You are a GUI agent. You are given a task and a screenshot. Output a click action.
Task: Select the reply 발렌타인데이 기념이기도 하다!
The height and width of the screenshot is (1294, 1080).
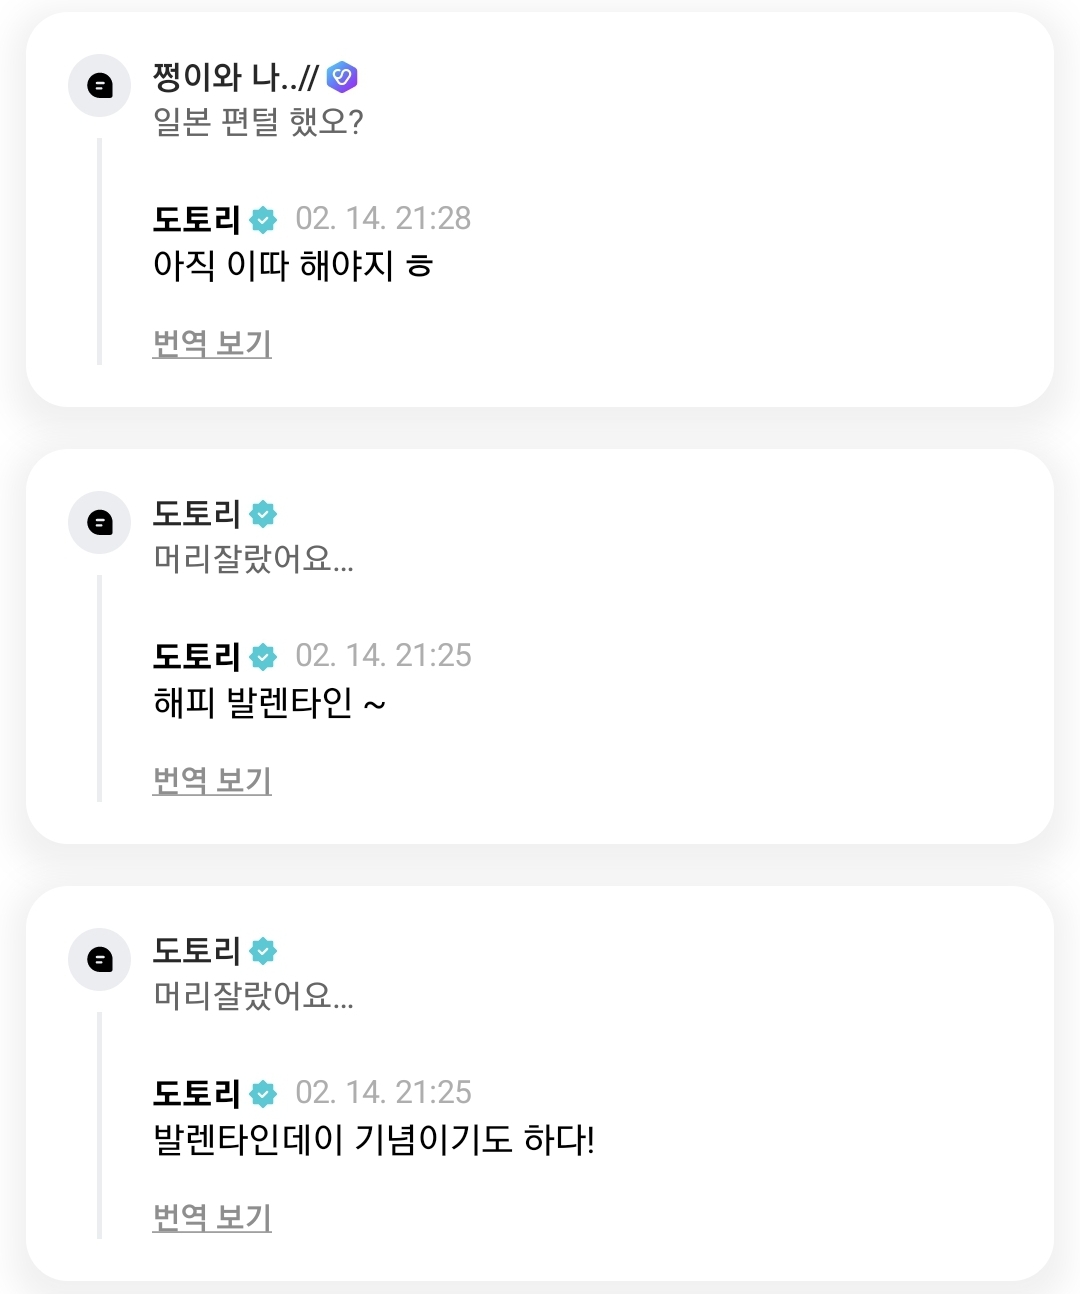tap(374, 1140)
